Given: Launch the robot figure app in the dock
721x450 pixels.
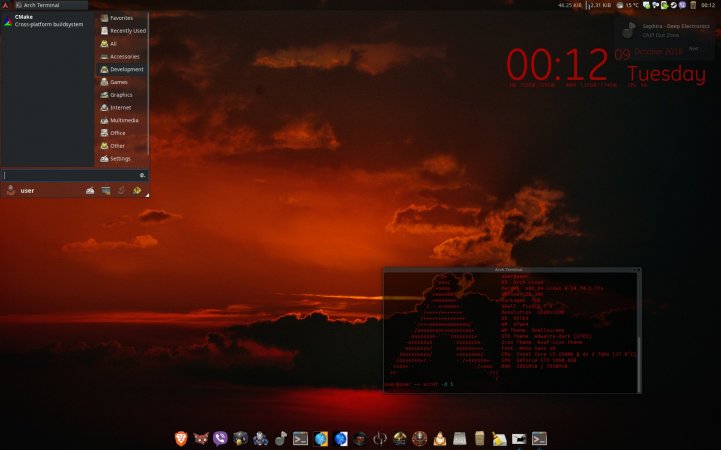Looking at the screenshot, I should point(260,439).
